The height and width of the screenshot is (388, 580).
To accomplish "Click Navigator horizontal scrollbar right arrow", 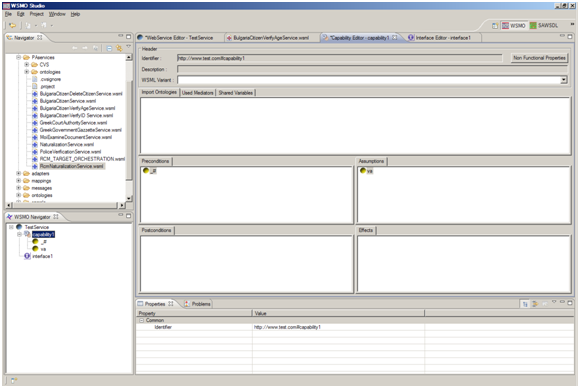I will pos(122,205).
